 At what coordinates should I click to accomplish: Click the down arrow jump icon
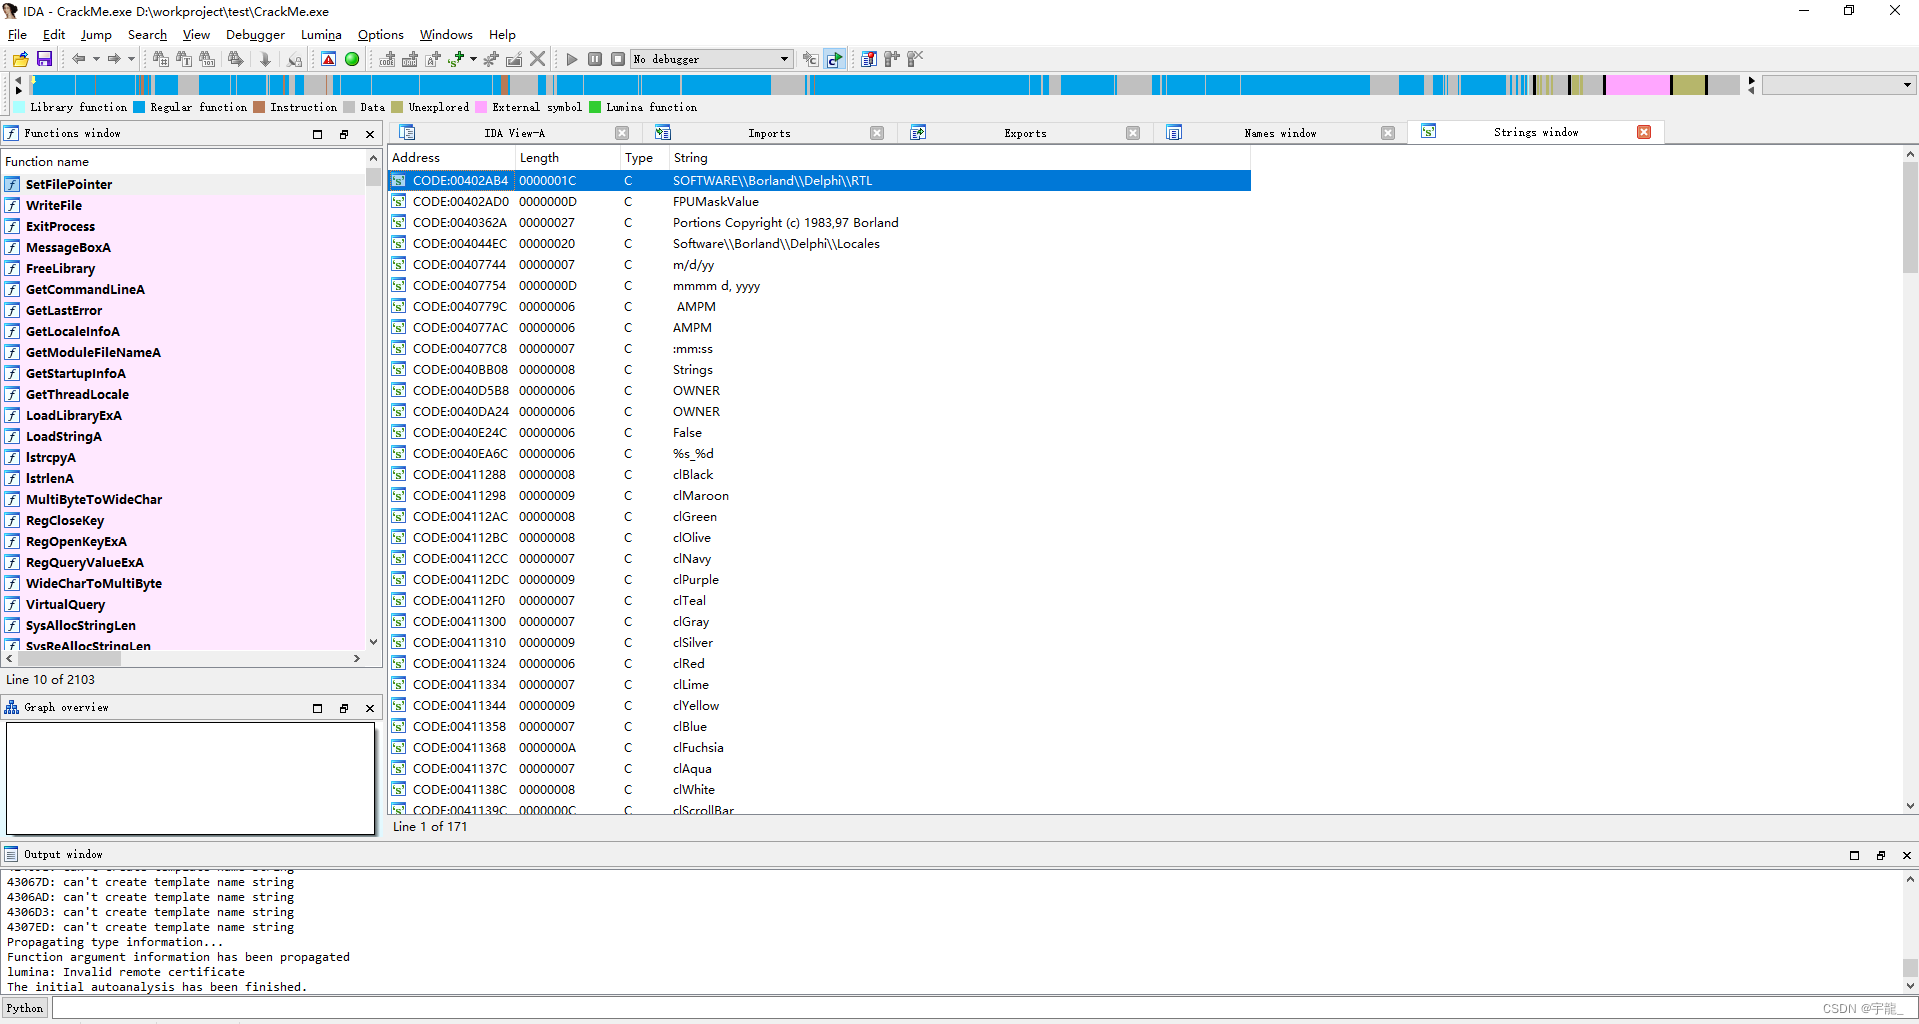click(x=265, y=59)
